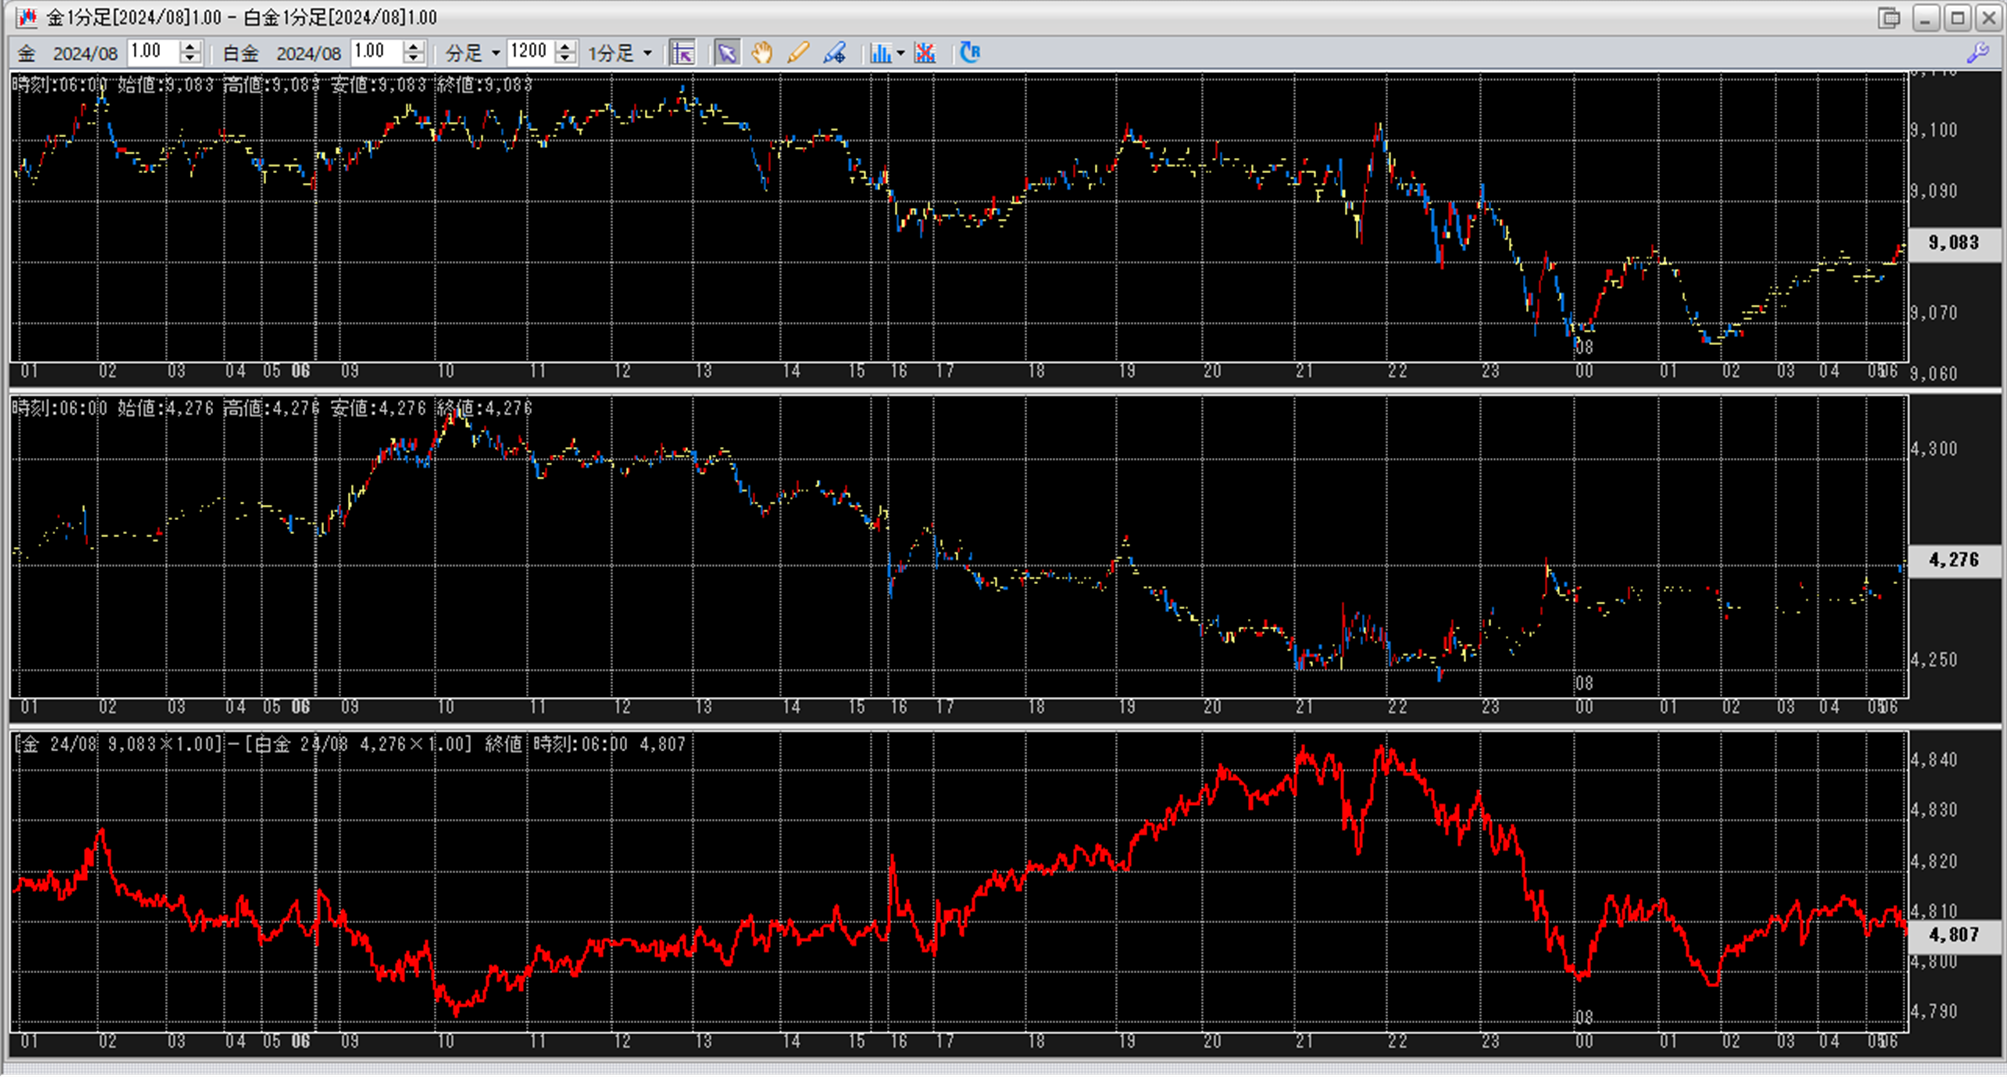Open the wrench settings icon
Viewport: 2007px width, 1084px height.
[1977, 53]
